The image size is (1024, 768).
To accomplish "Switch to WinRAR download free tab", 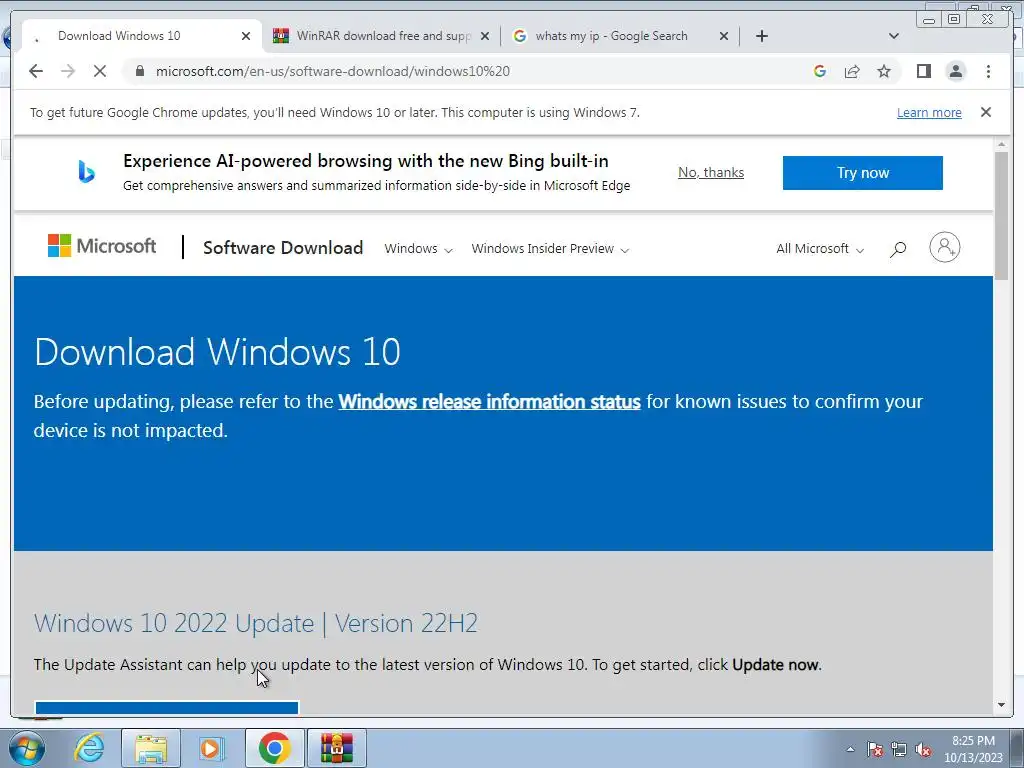I will (381, 36).
